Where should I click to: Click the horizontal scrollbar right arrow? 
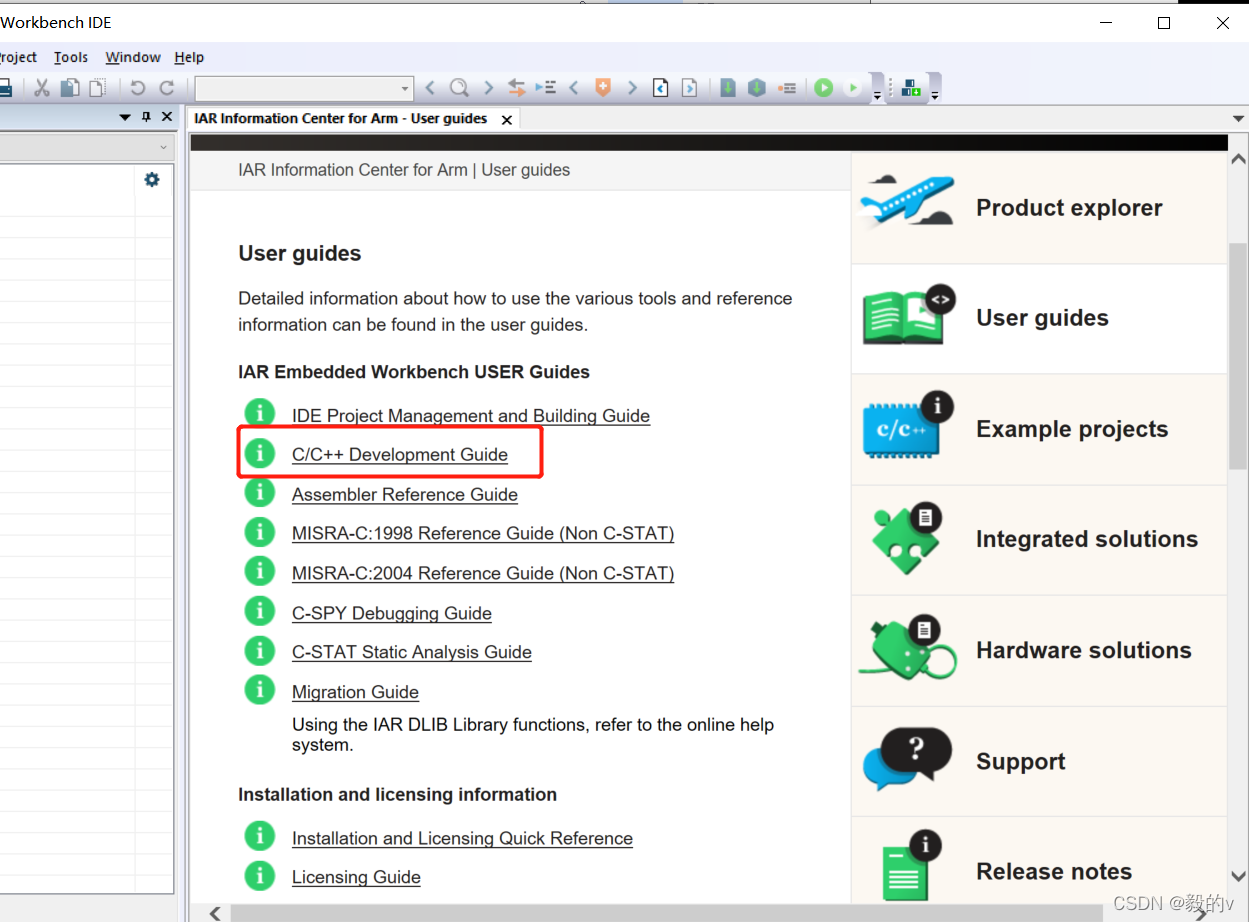coord(1201,912)
